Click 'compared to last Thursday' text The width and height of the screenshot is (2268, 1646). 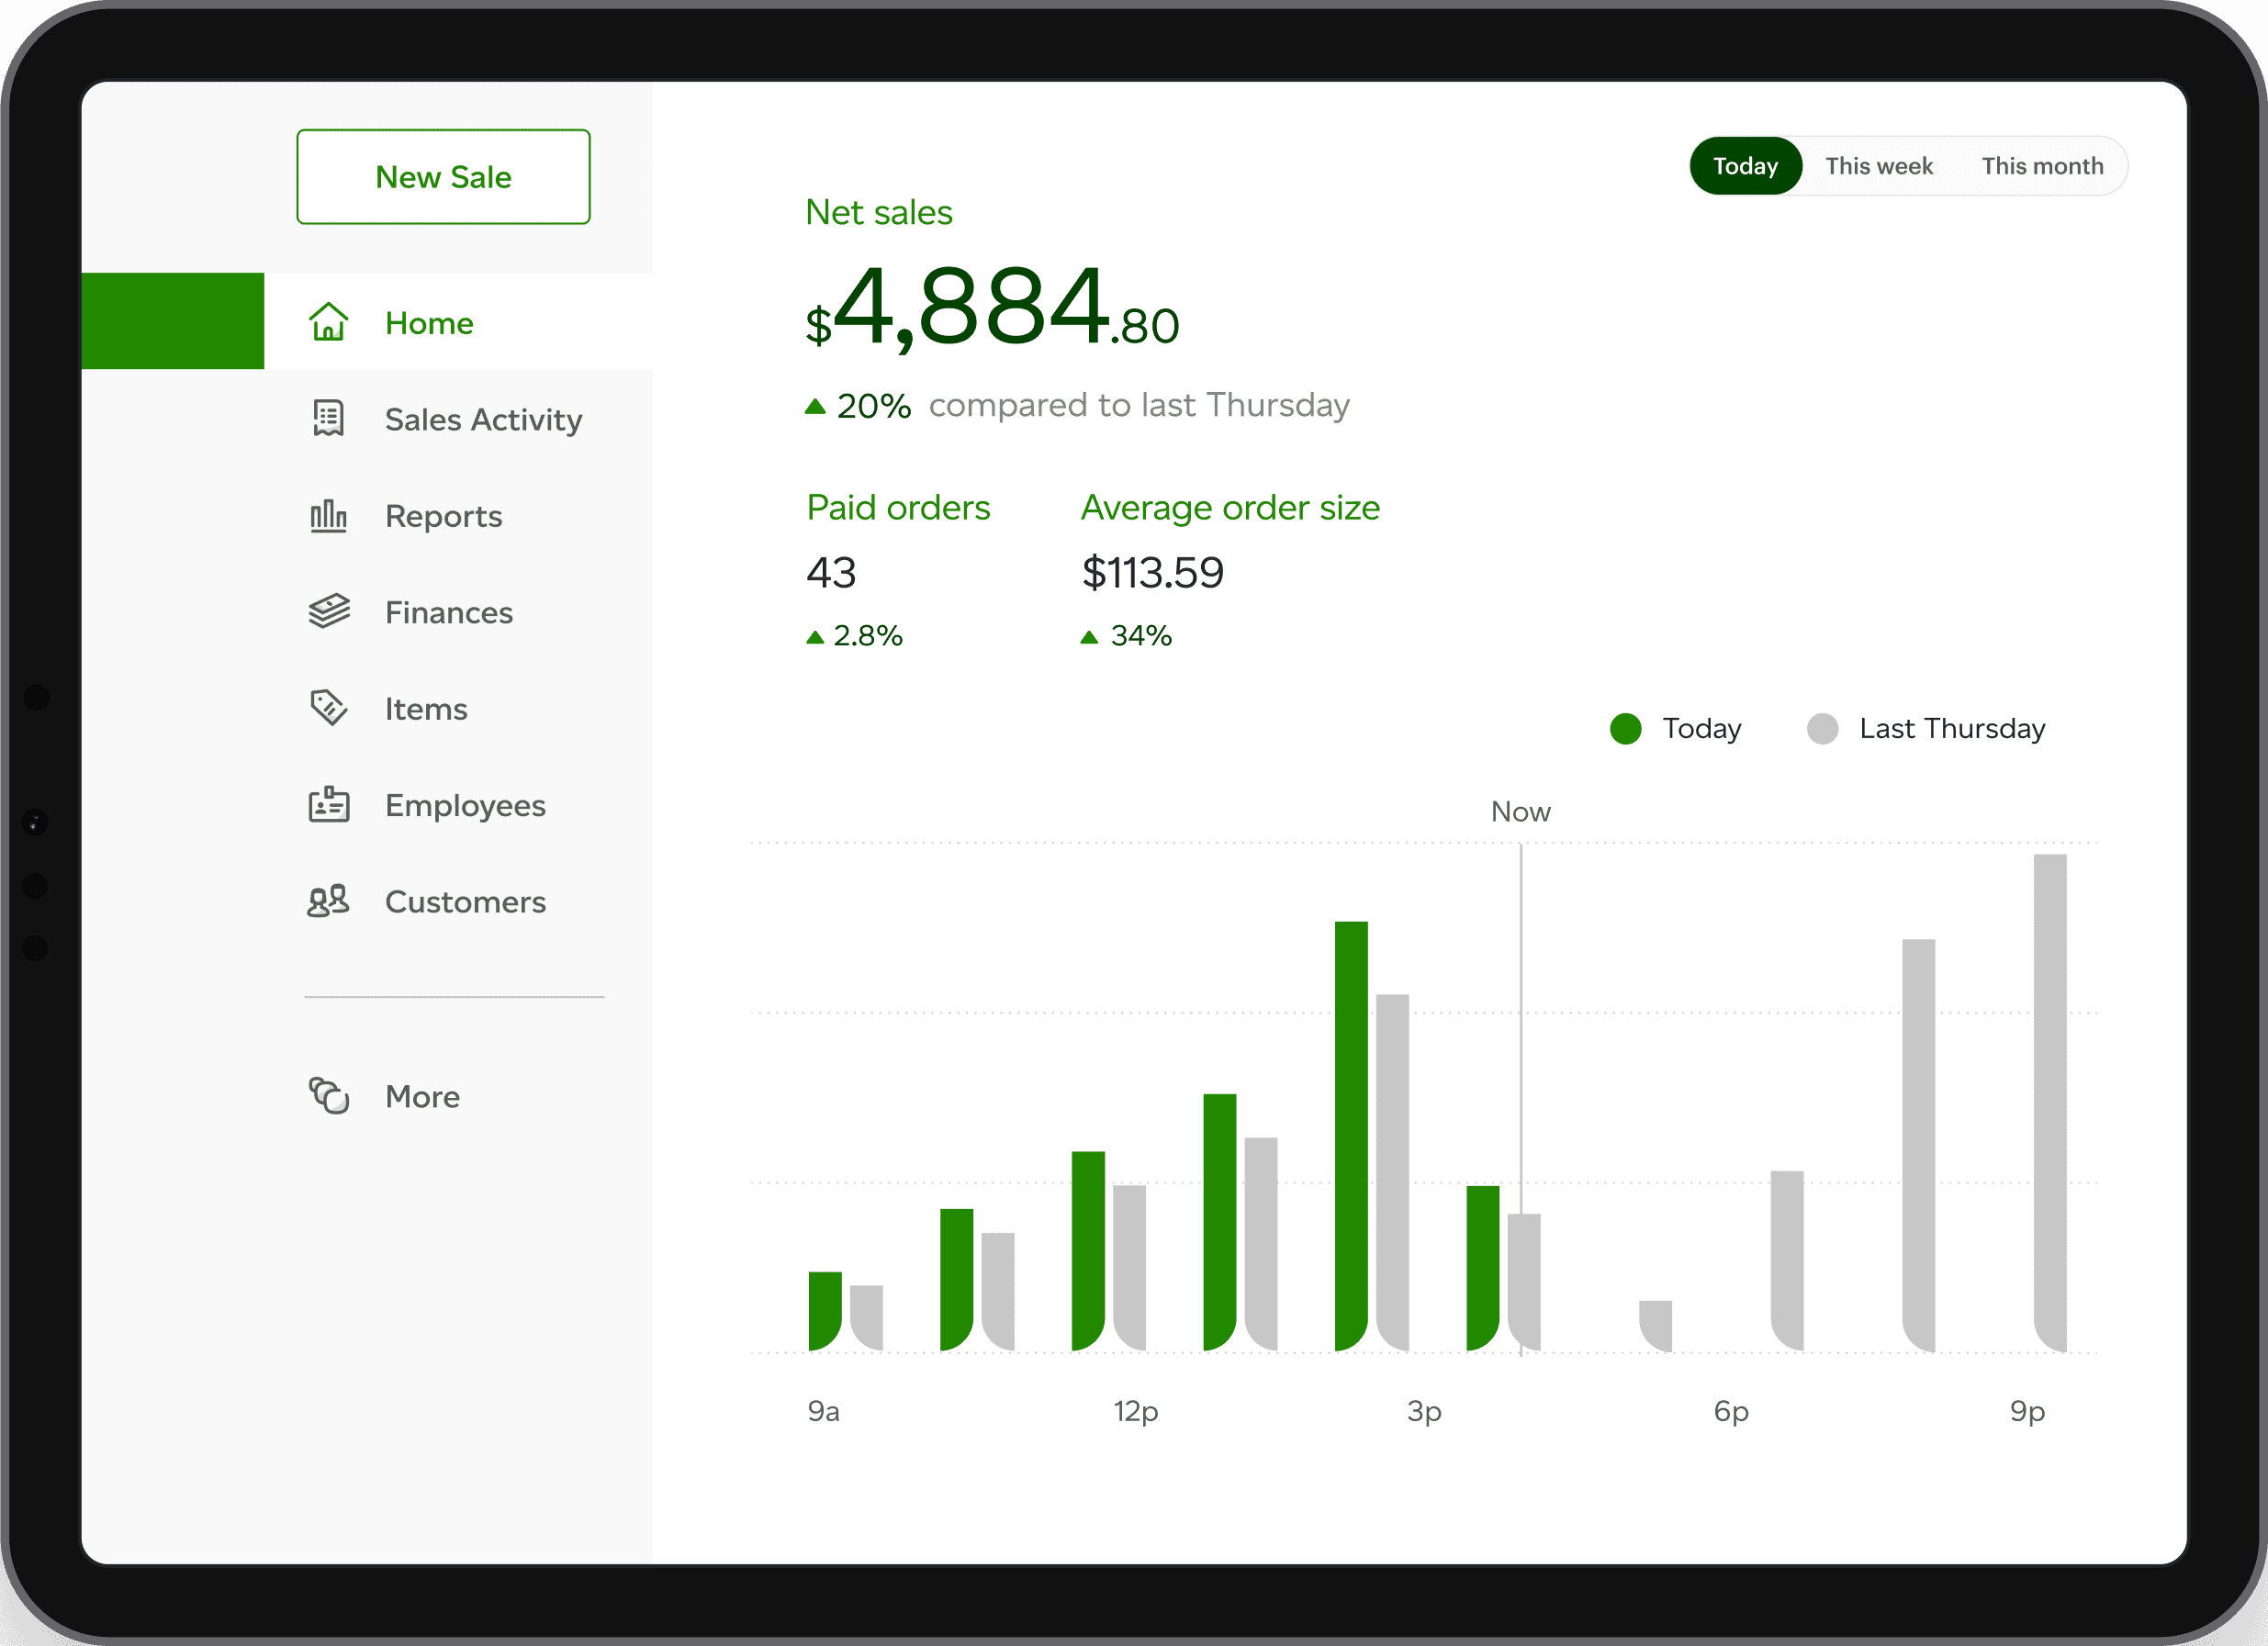[1139, 406]
